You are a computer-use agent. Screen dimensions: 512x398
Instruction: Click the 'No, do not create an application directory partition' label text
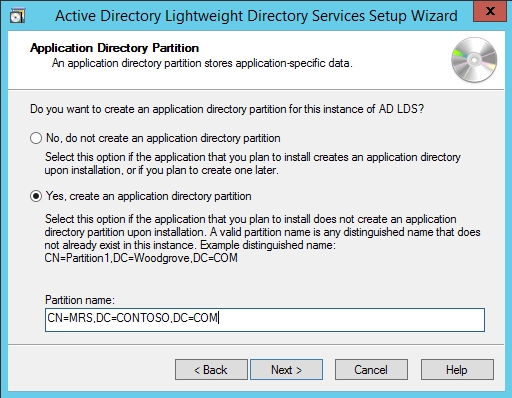(163, 138)
